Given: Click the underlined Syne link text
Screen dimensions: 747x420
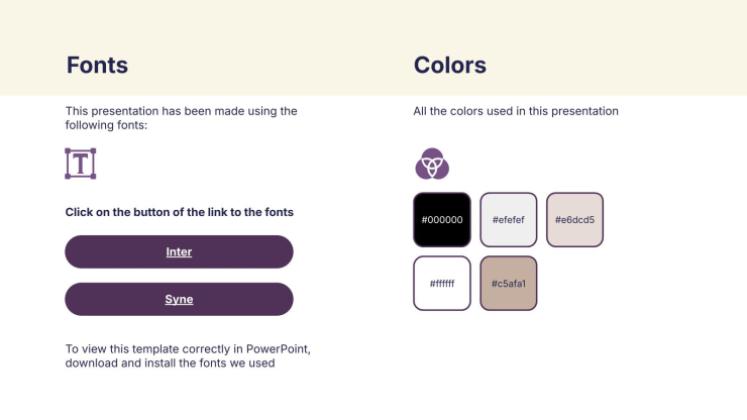Looking at the screenshot, I should pyautogui.click(x=179, y=299).
